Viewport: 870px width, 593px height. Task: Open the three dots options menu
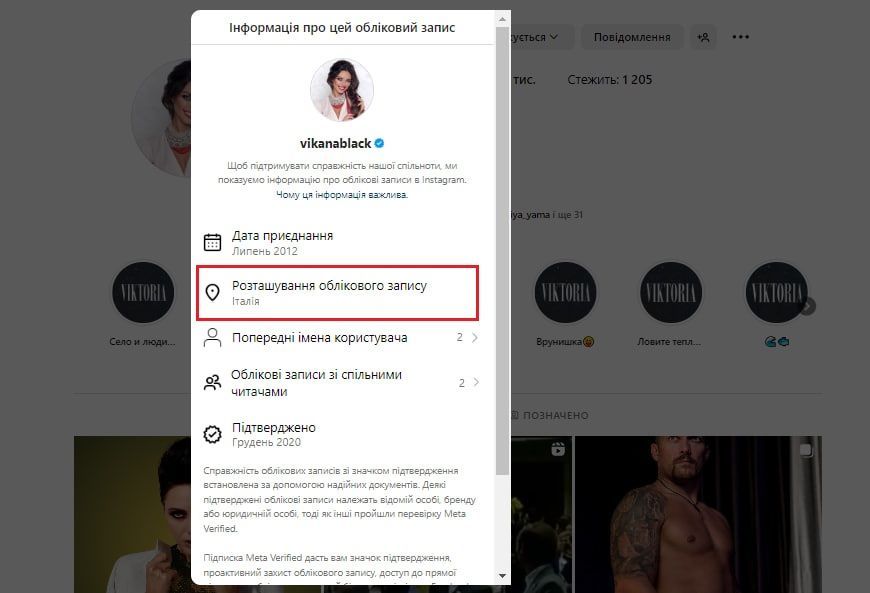pos(740,37)
